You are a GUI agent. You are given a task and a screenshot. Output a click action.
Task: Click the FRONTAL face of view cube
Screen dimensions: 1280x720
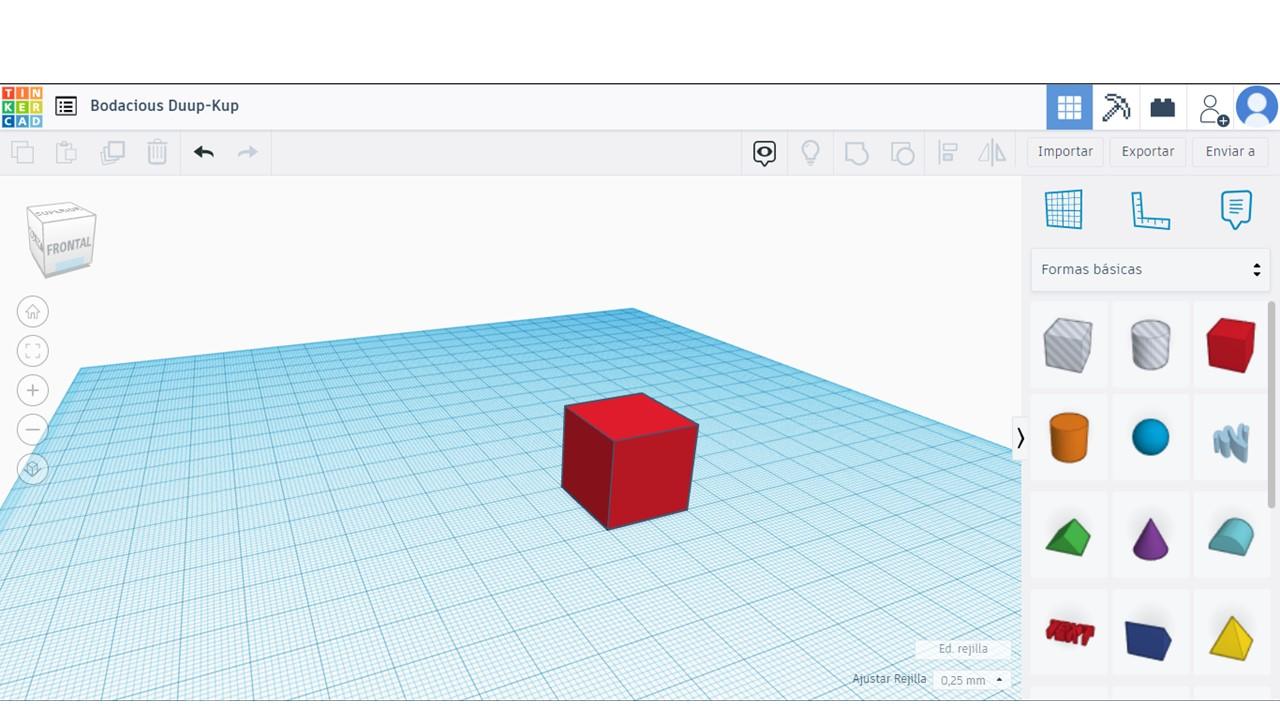(69, 246)
